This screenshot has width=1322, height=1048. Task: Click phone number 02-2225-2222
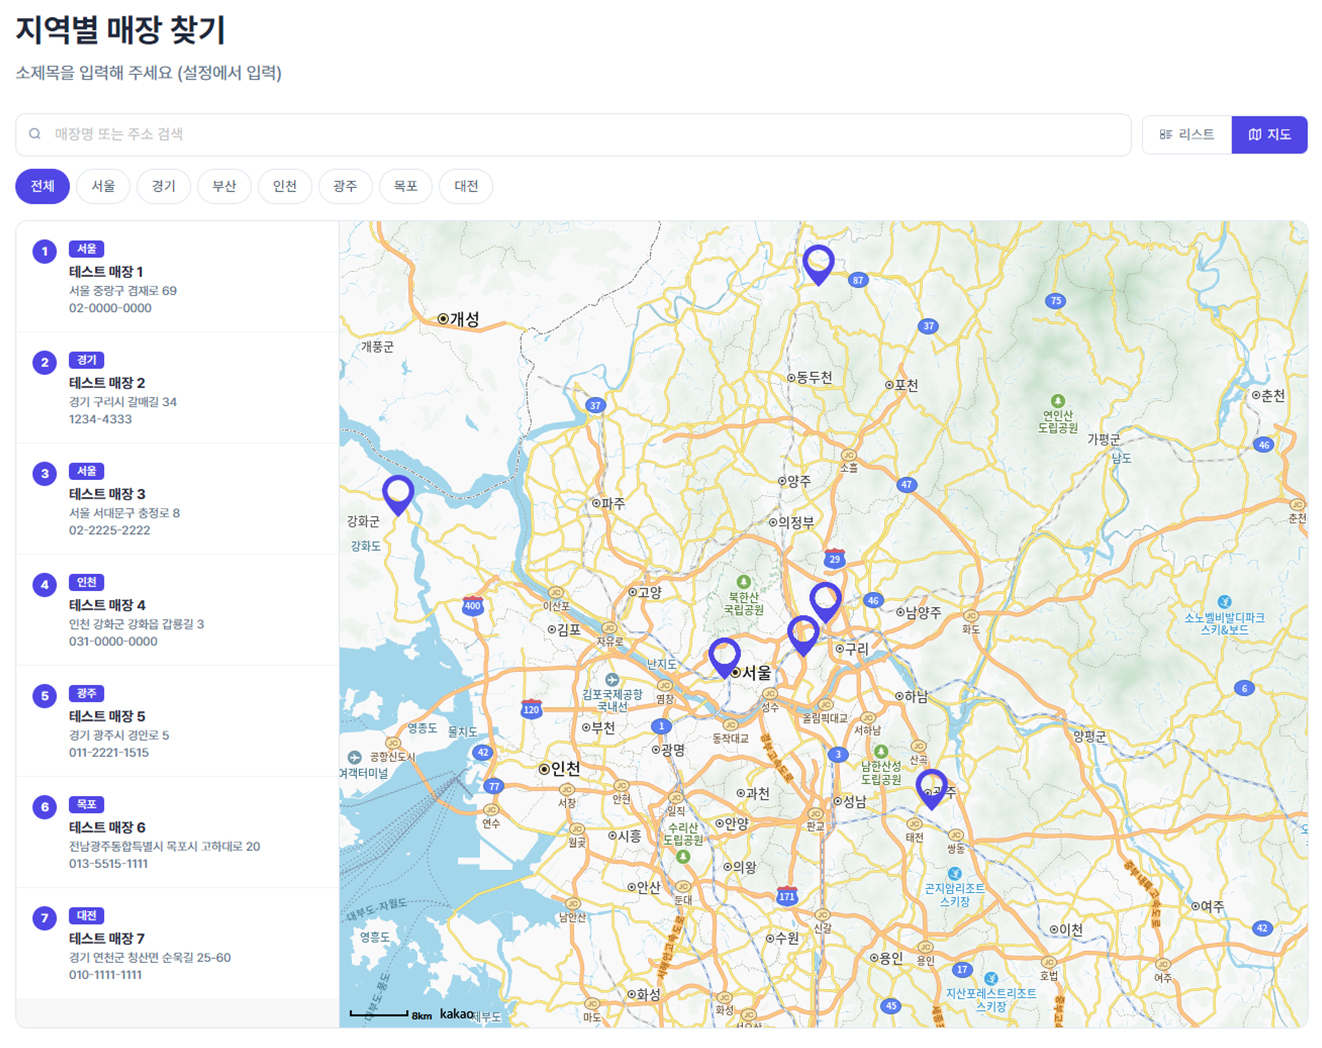click(x=109, y=530)
